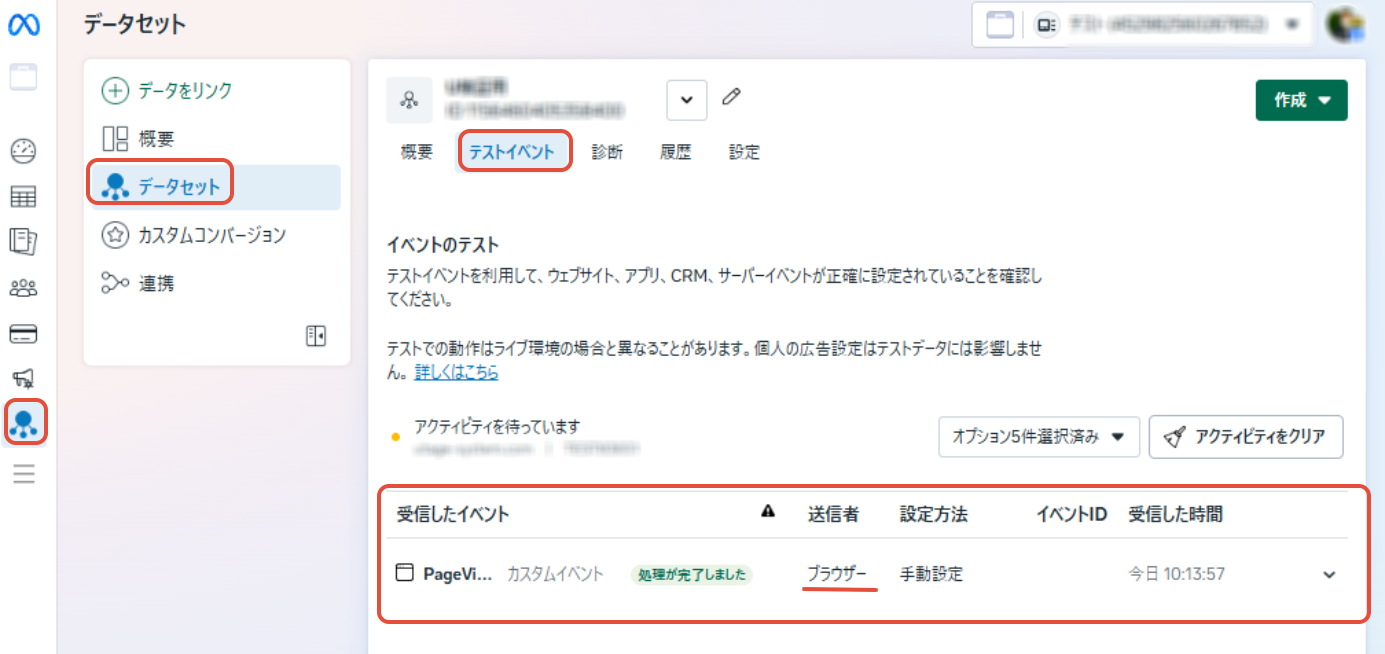Switch to the 診断 tab
Image resolution: width=1385 pixels, height=654 pixels.
[x=607, y=152]
